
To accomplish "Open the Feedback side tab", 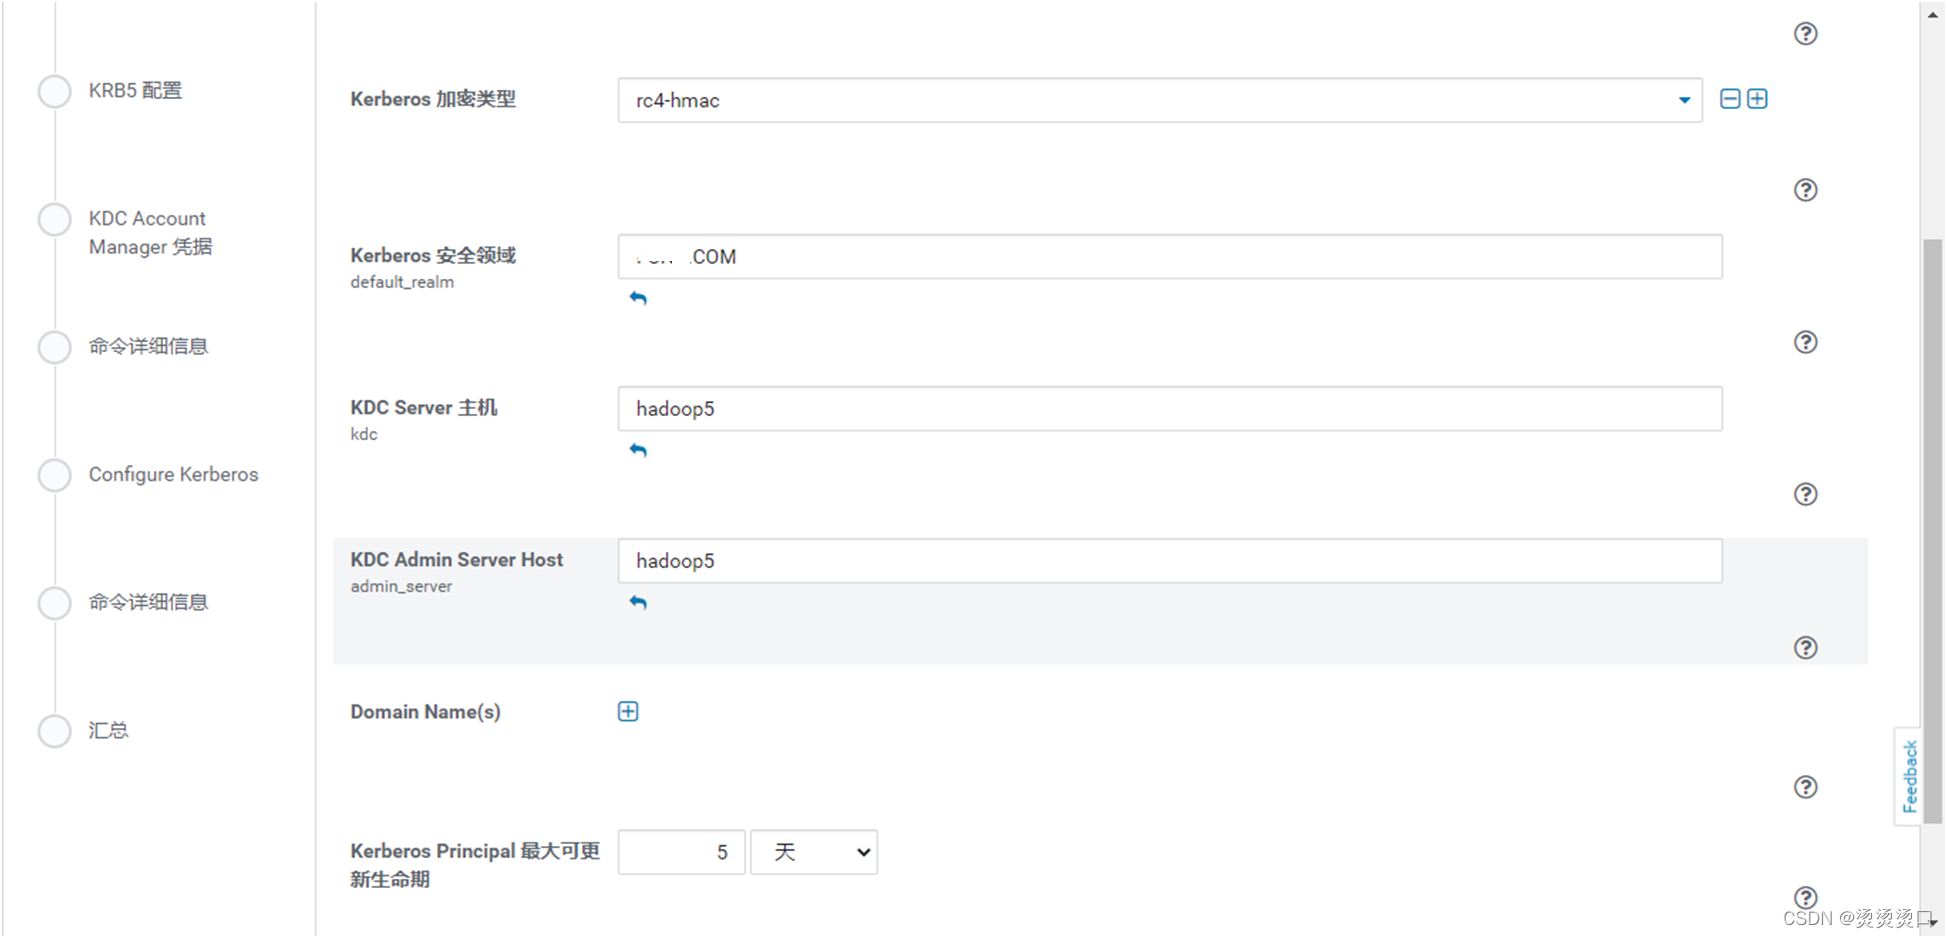I will [x=1908, y=776].
